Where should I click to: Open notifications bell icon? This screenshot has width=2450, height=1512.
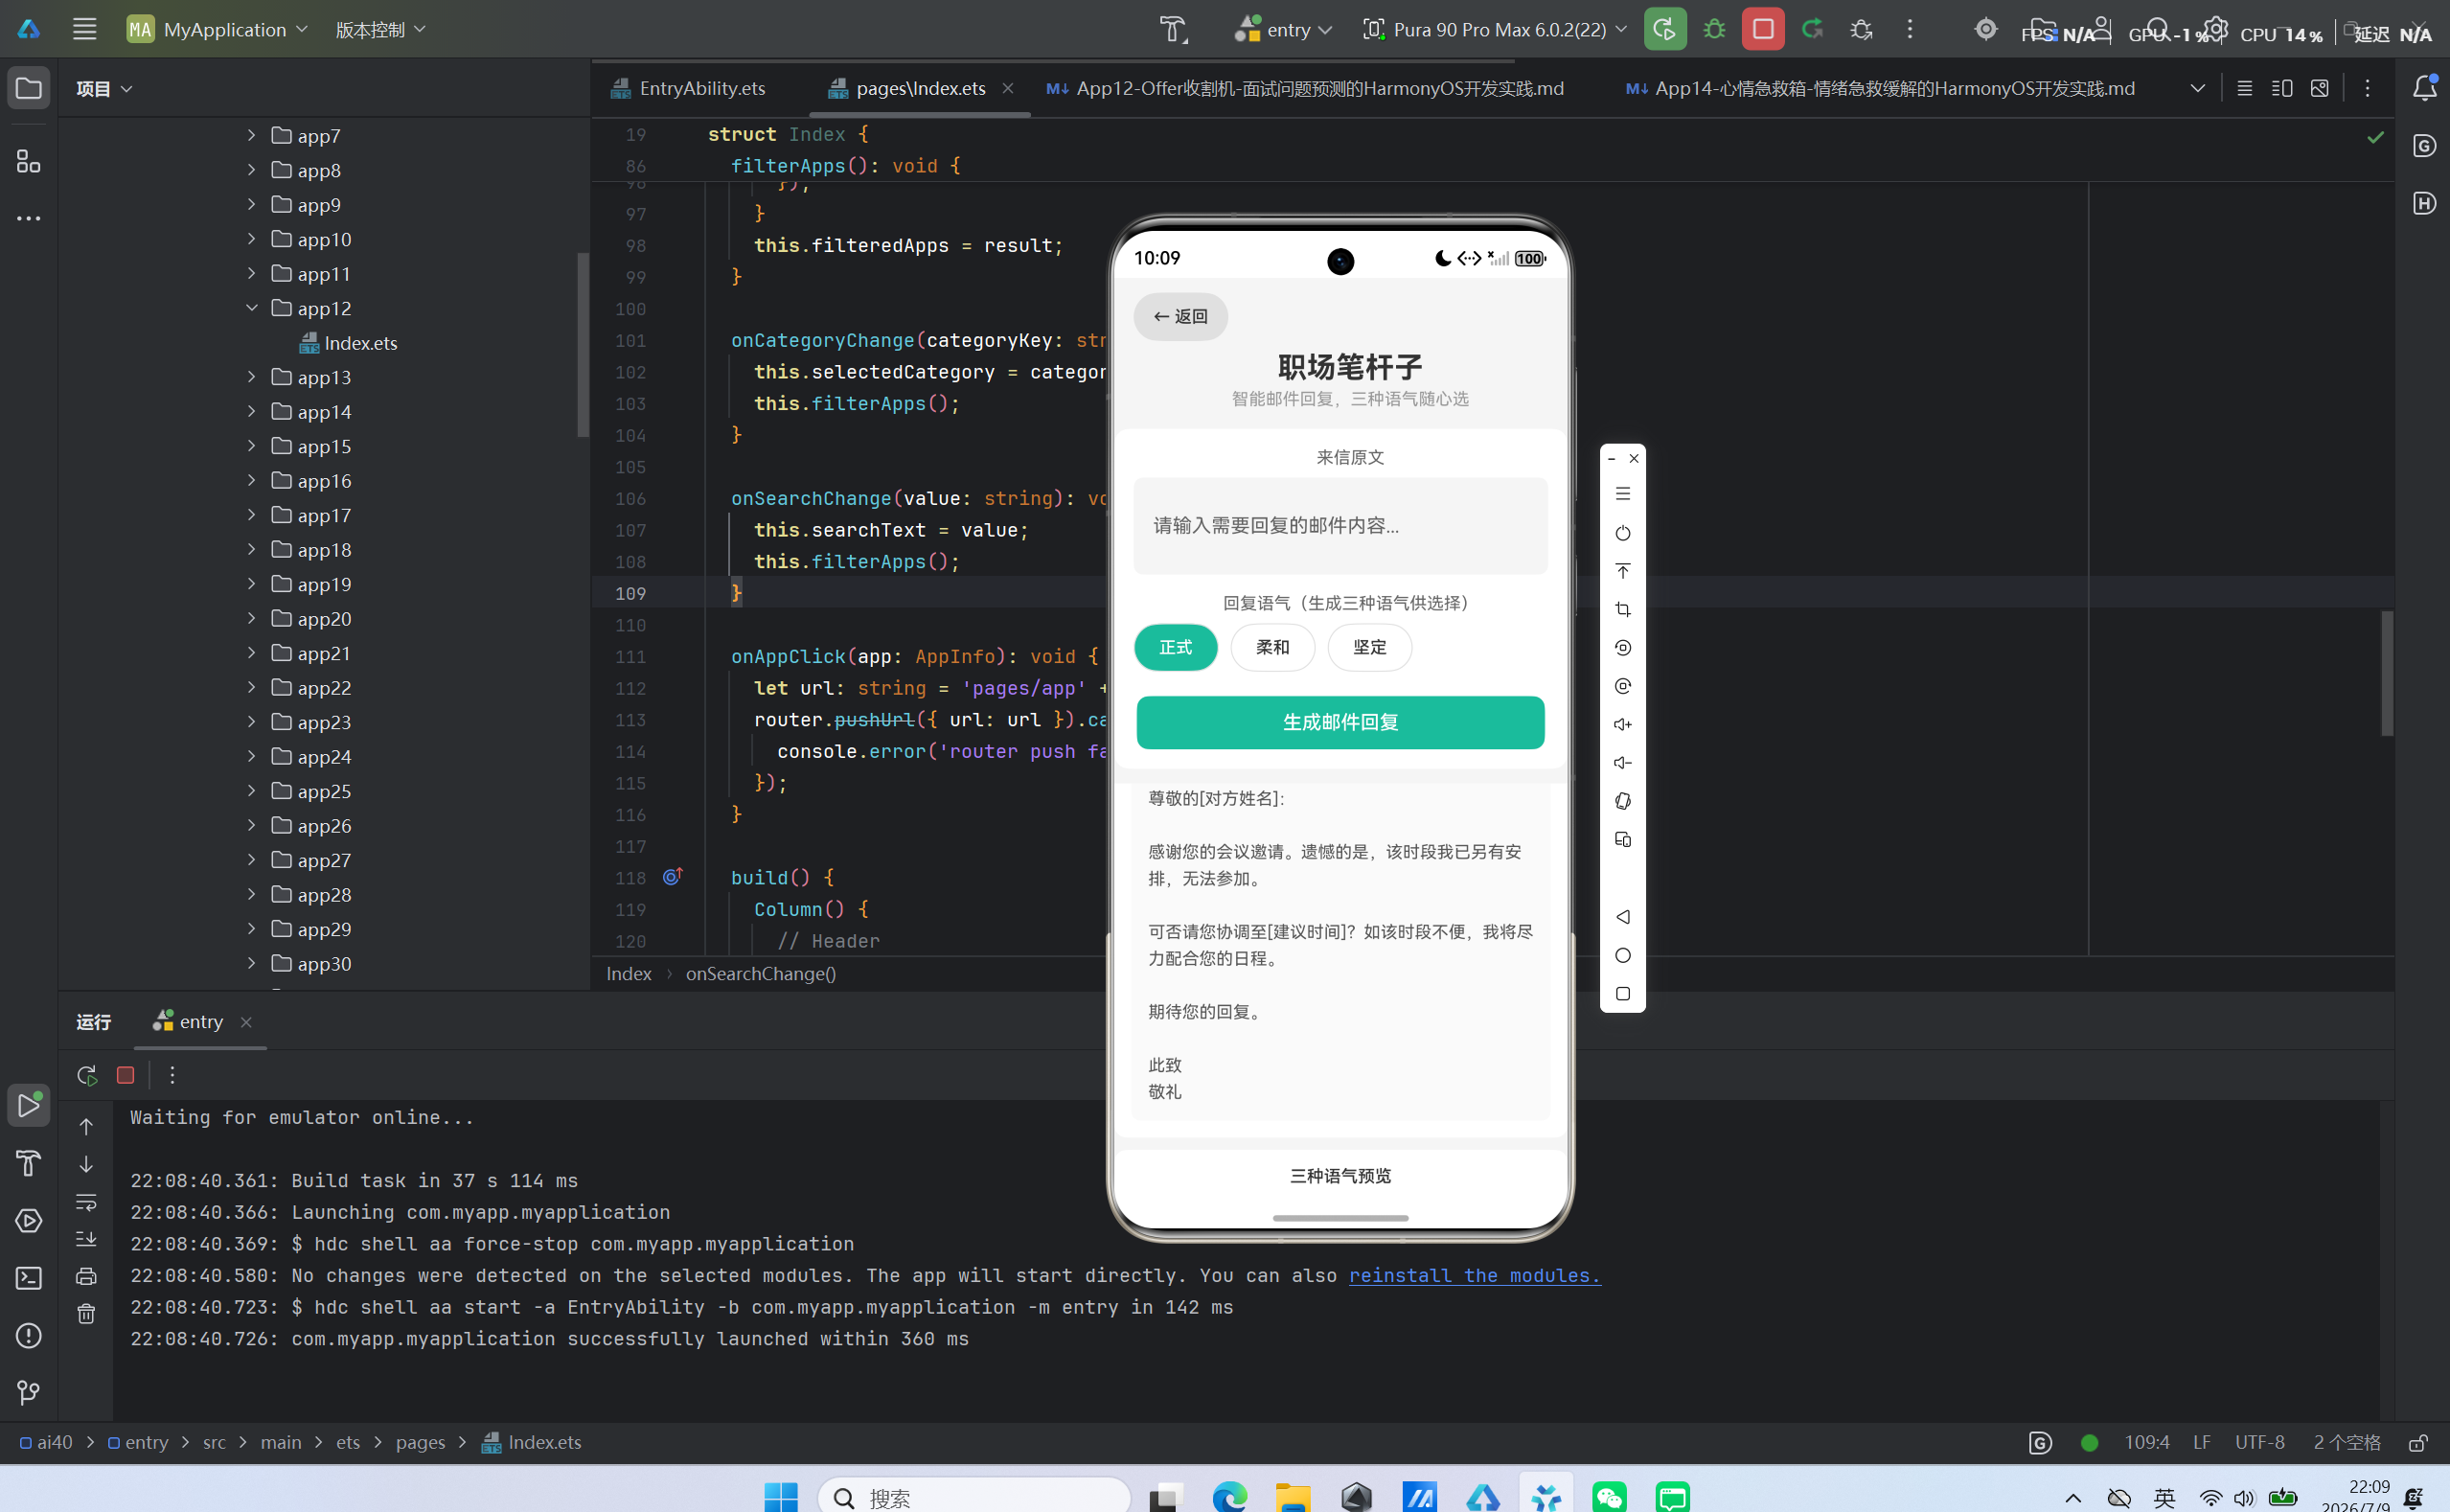[x=2424, y=88]
